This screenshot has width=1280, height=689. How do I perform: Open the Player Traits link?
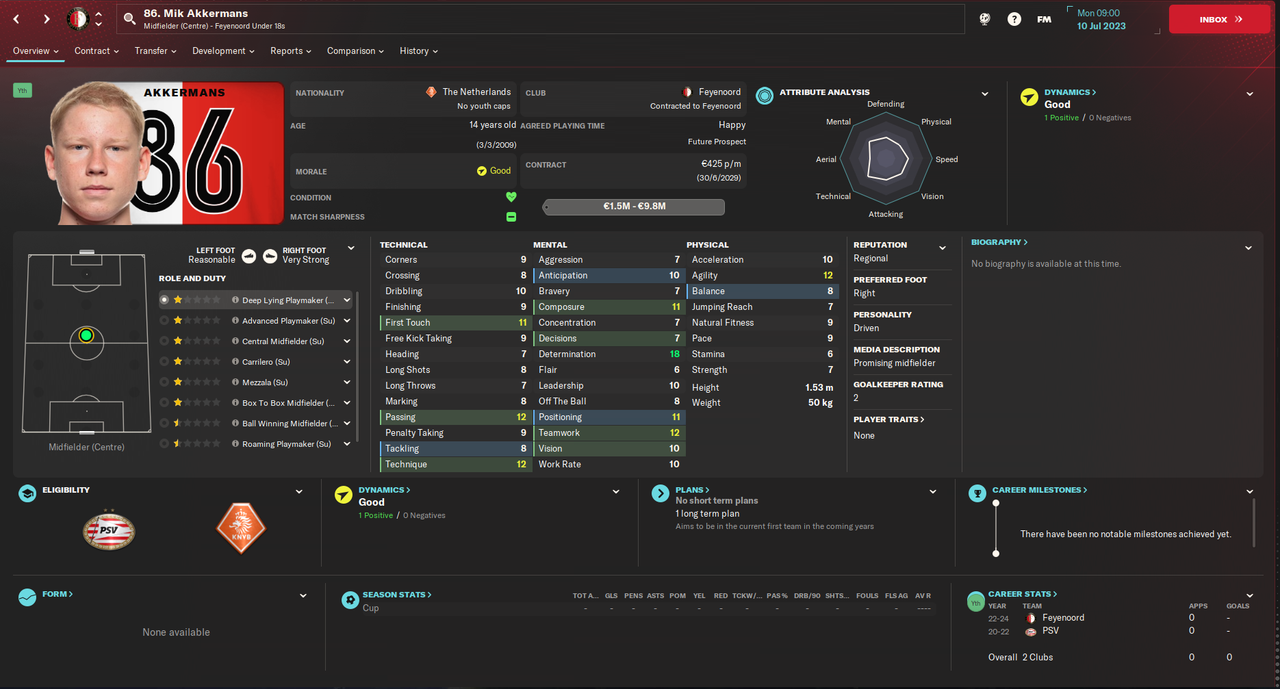click(x=888, y=420)
